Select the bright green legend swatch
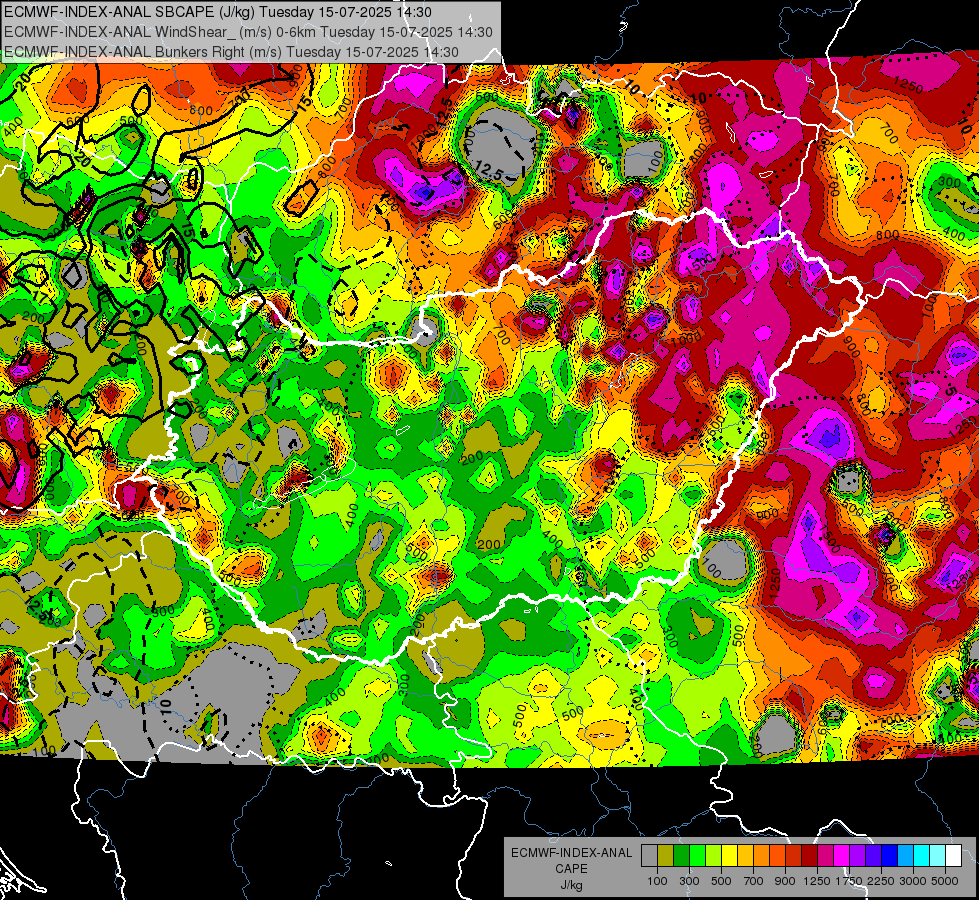 pos(698,856)
